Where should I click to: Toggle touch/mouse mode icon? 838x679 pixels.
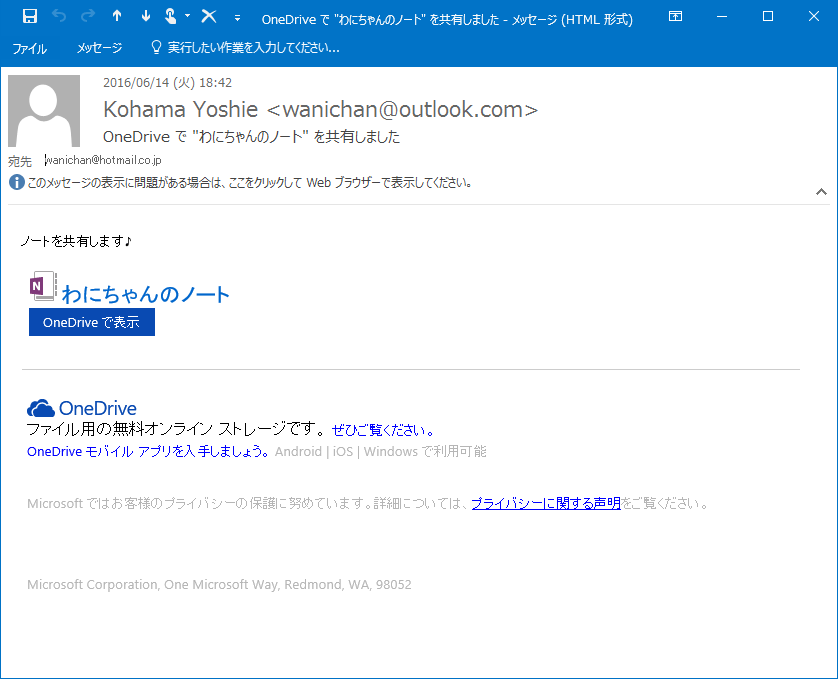click(x=171, y=17)
